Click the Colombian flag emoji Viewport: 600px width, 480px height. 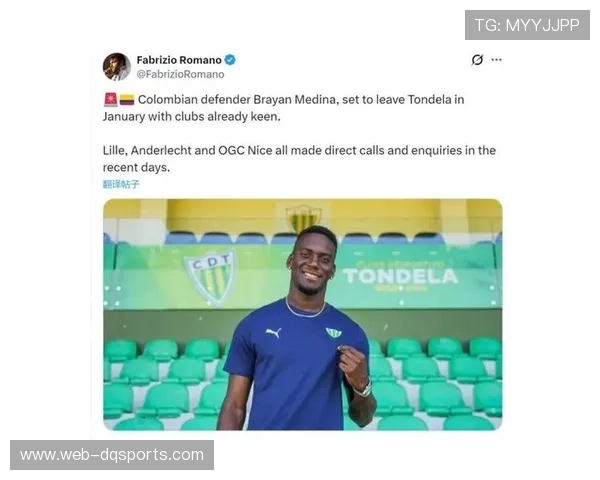[x=127, y=100]
